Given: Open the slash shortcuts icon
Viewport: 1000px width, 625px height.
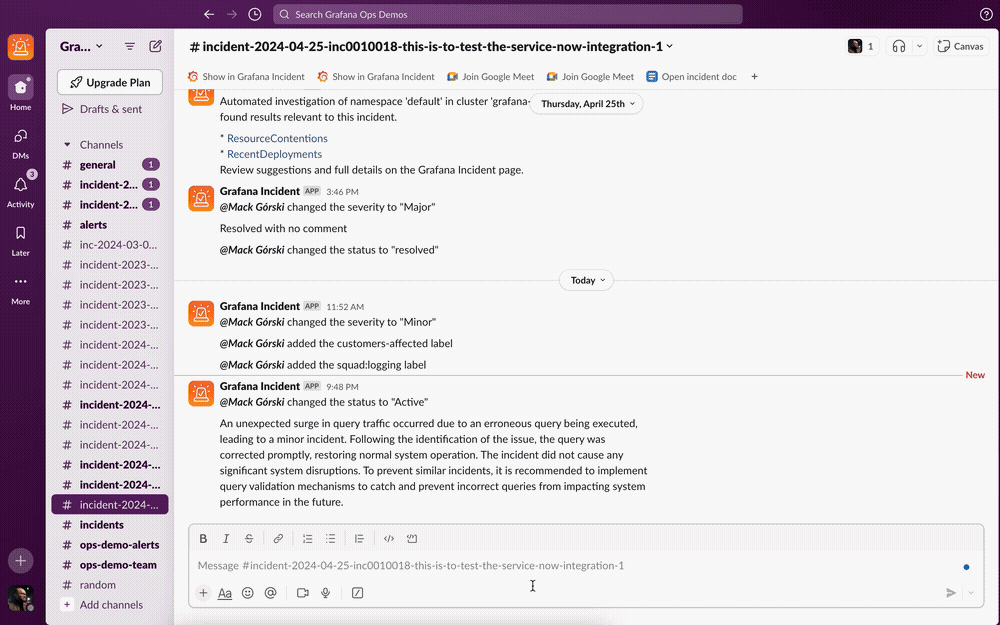Looking at the screenshot, I should pyautogui.click(x=357, y=592).
